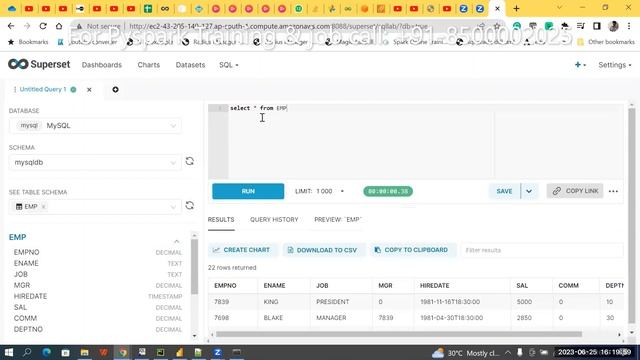
Task: Open Windows taskbar search
Action: tap(27, 352)
